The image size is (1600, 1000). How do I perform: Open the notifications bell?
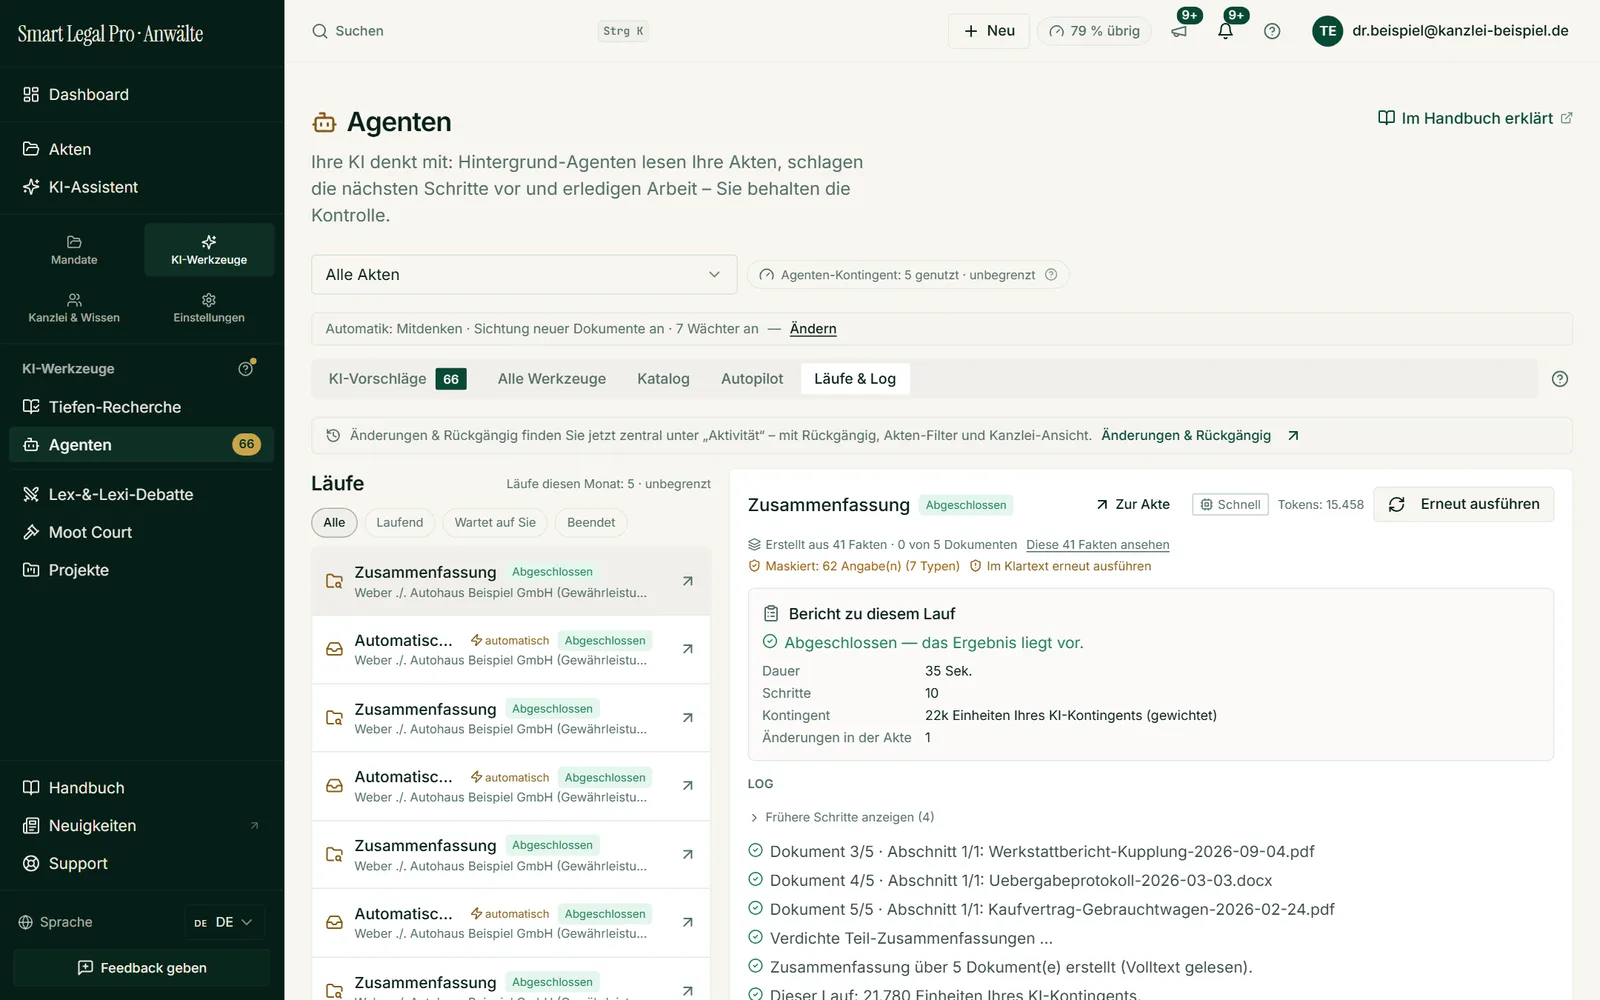tap(1226, 31)
